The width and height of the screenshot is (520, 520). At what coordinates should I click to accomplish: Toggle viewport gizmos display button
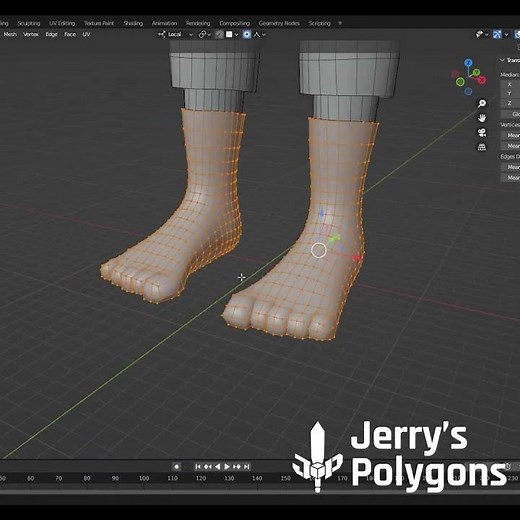tap(497, 34)
